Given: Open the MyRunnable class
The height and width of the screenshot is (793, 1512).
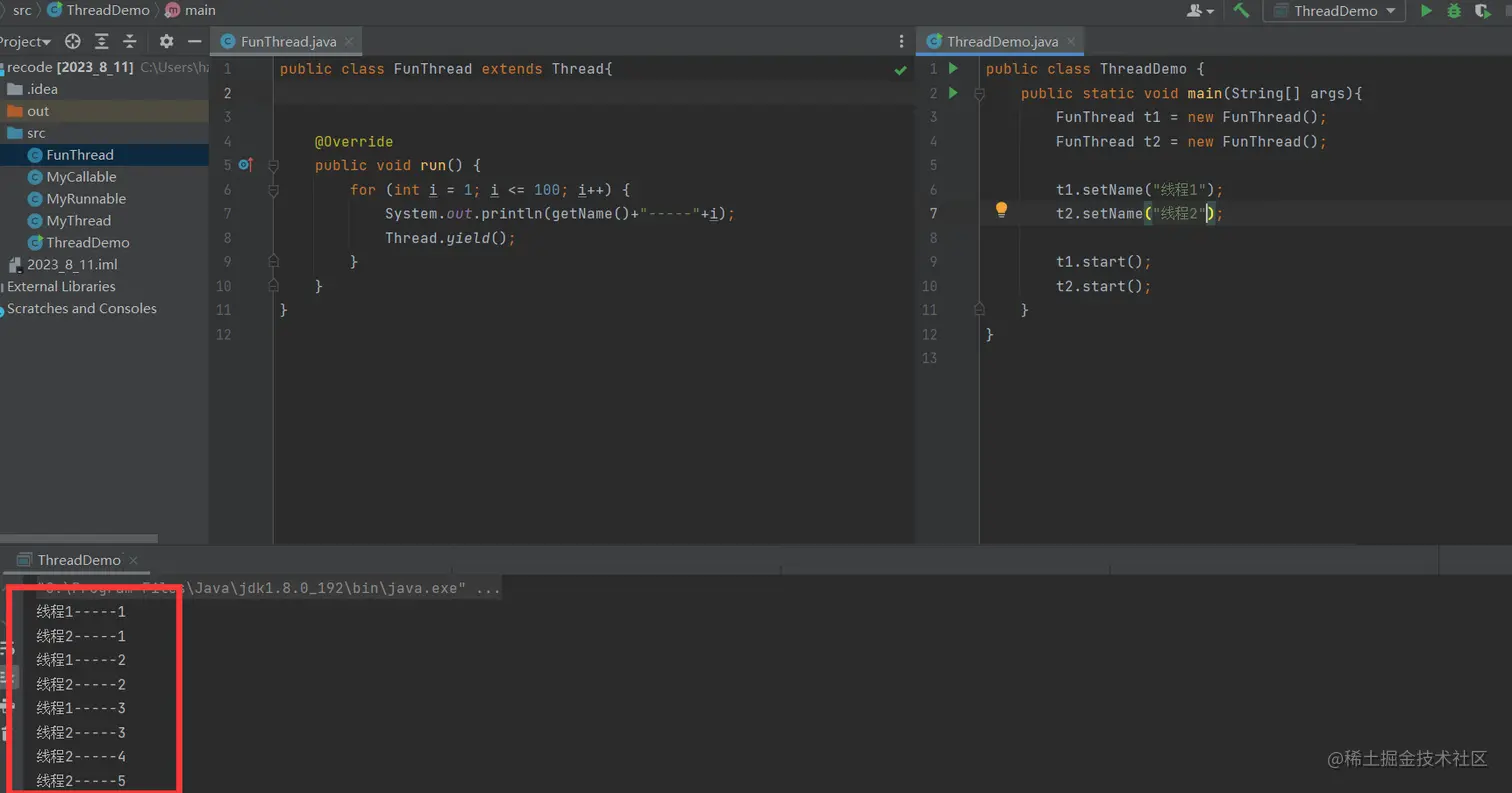Looking at the screenshot, I should tap(104, 199).
